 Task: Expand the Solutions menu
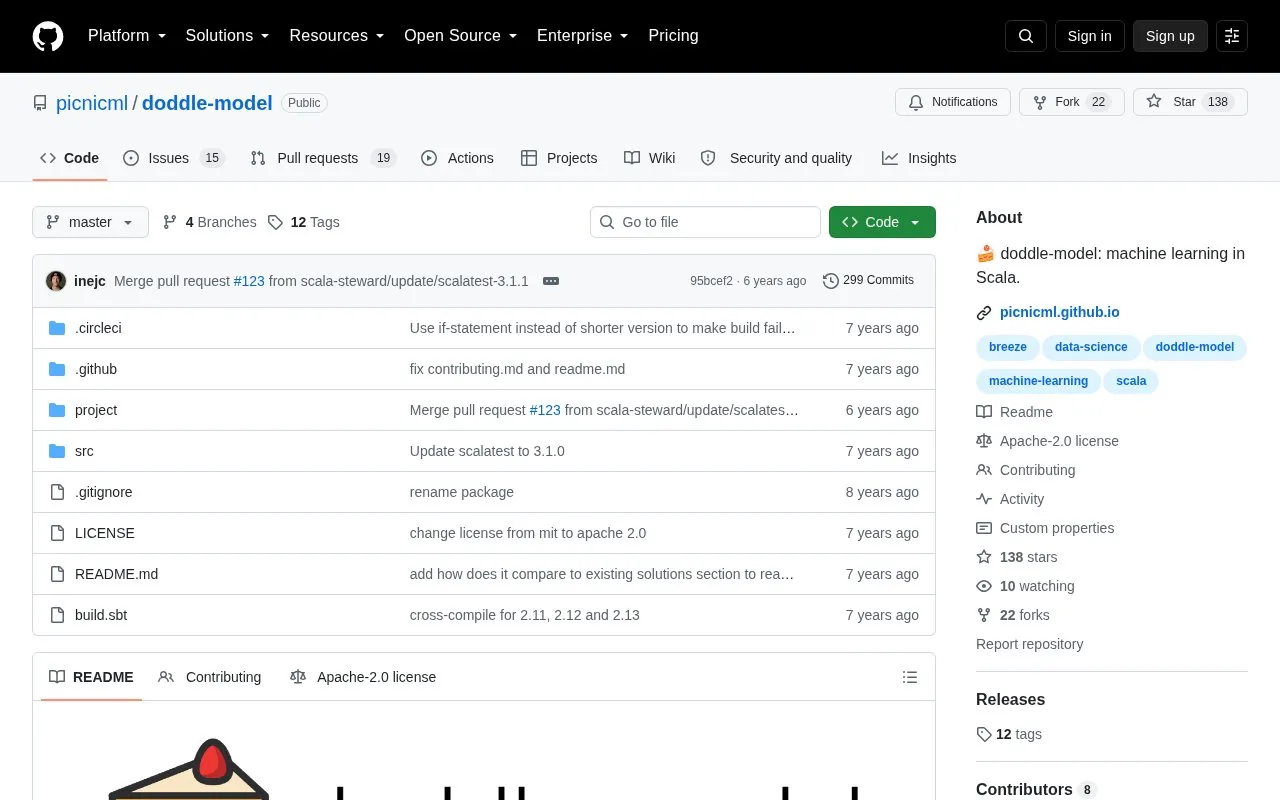[227, 36]
